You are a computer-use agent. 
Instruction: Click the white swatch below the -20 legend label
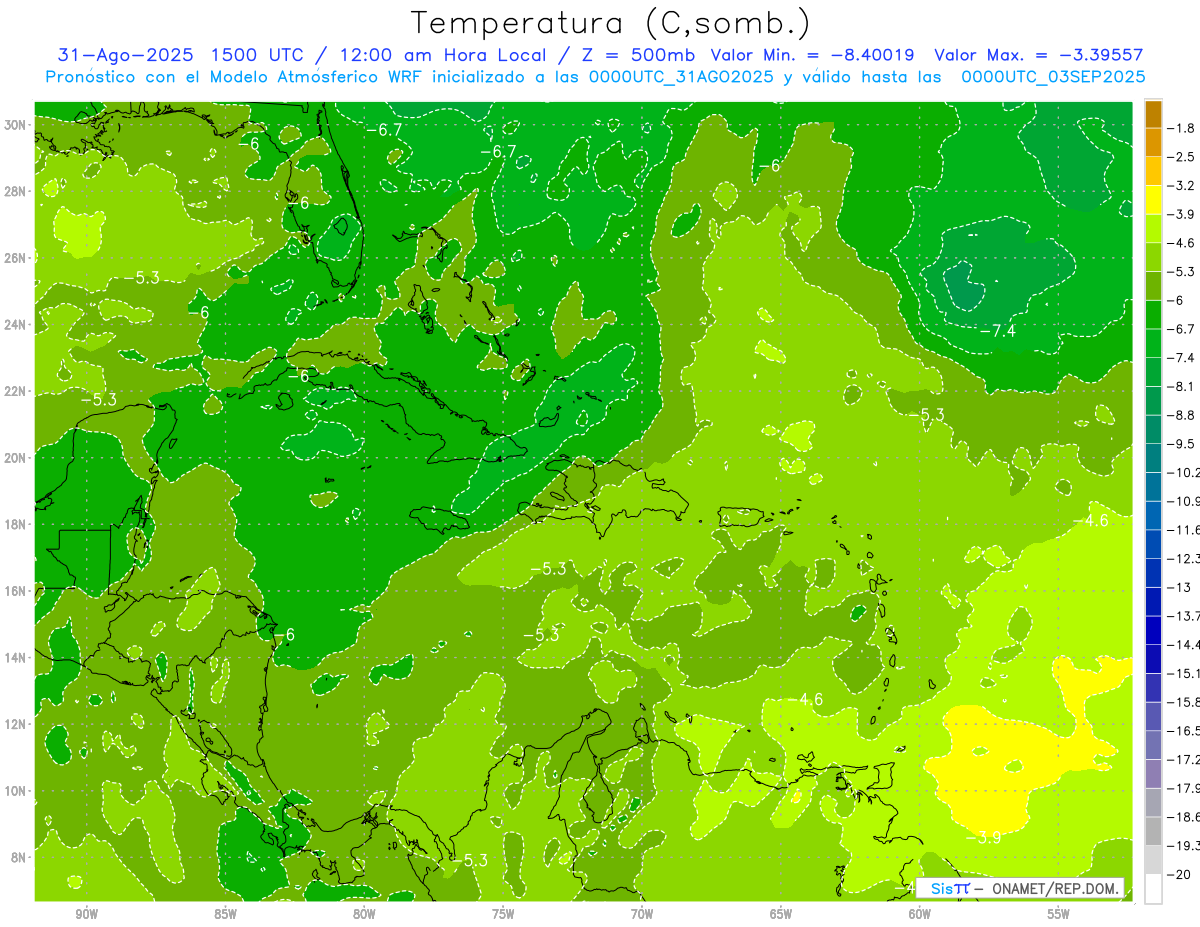tap(1153, 889)
